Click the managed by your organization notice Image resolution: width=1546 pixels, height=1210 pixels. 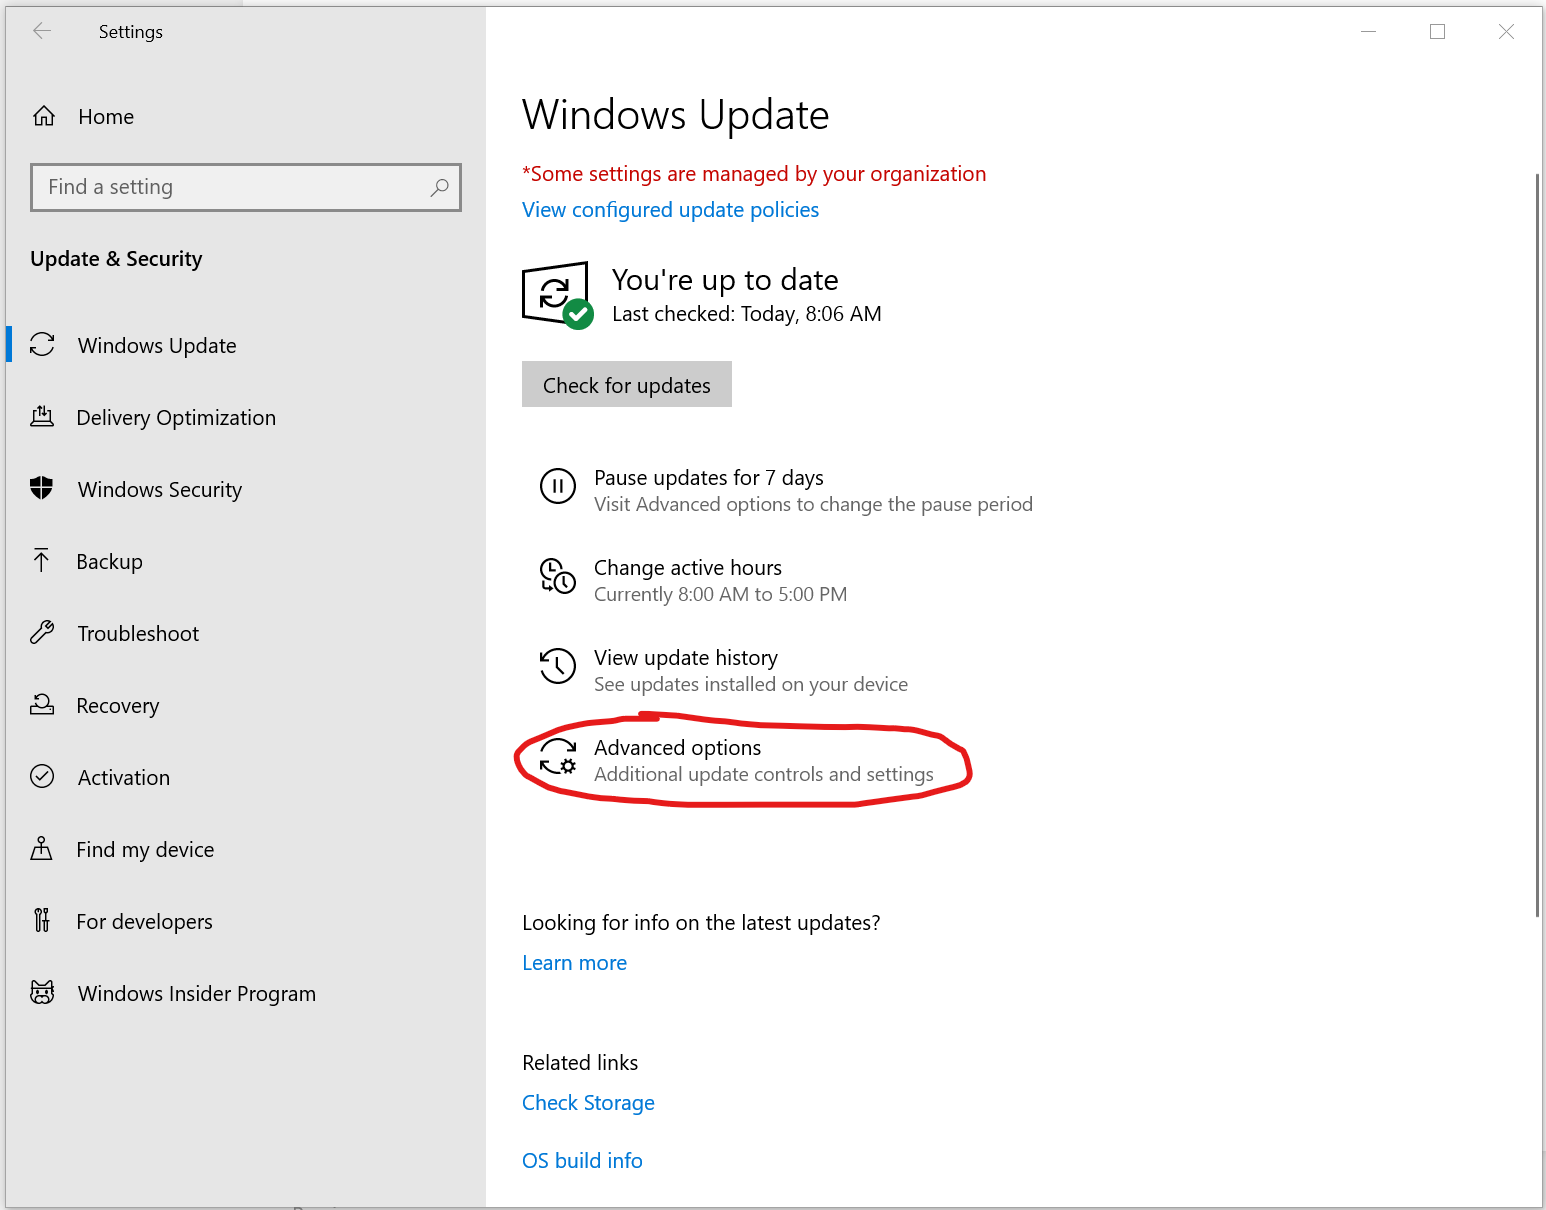[x=754, y=173]
